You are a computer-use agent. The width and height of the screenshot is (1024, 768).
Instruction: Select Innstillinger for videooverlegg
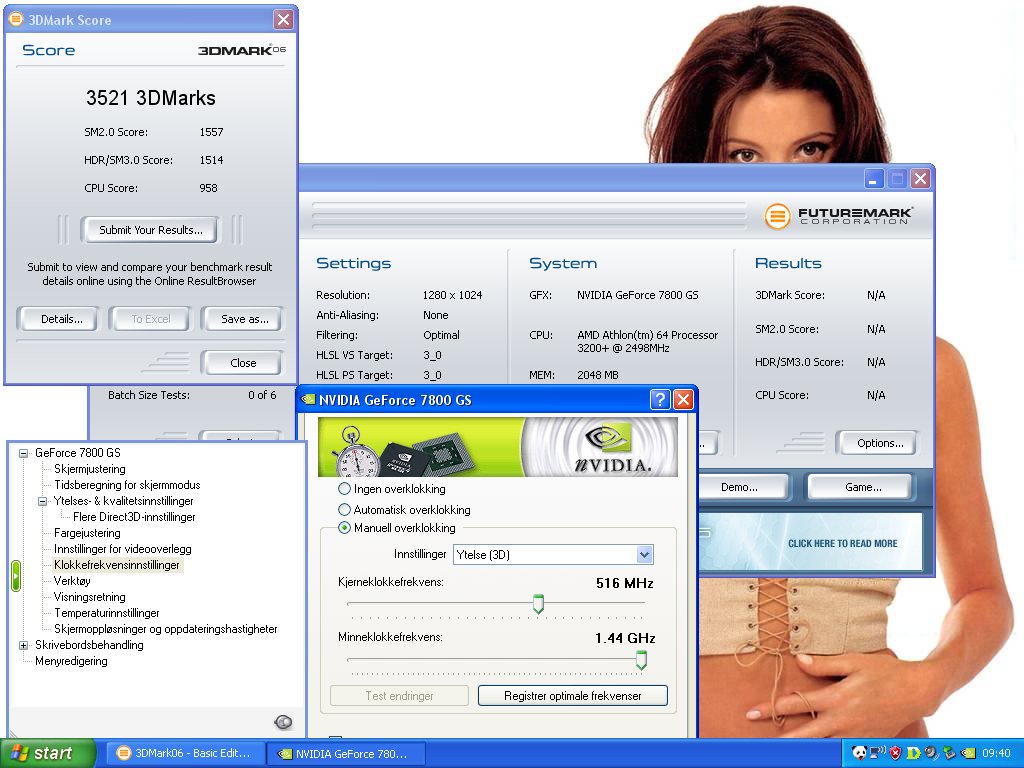pyautogui.click(x=123, y=549)
